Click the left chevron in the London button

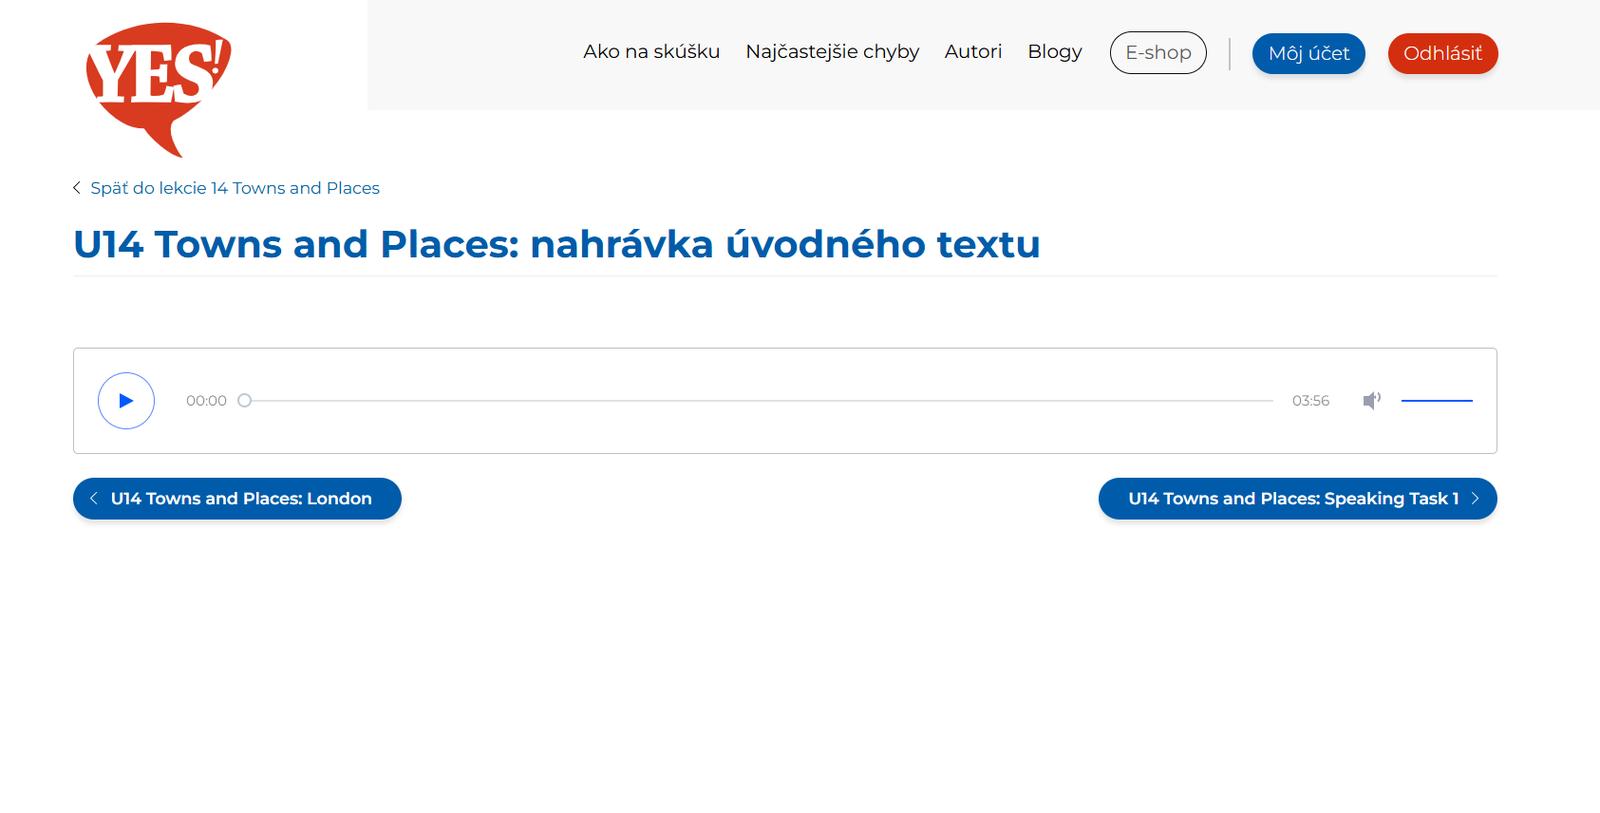[x=94, y=499]
